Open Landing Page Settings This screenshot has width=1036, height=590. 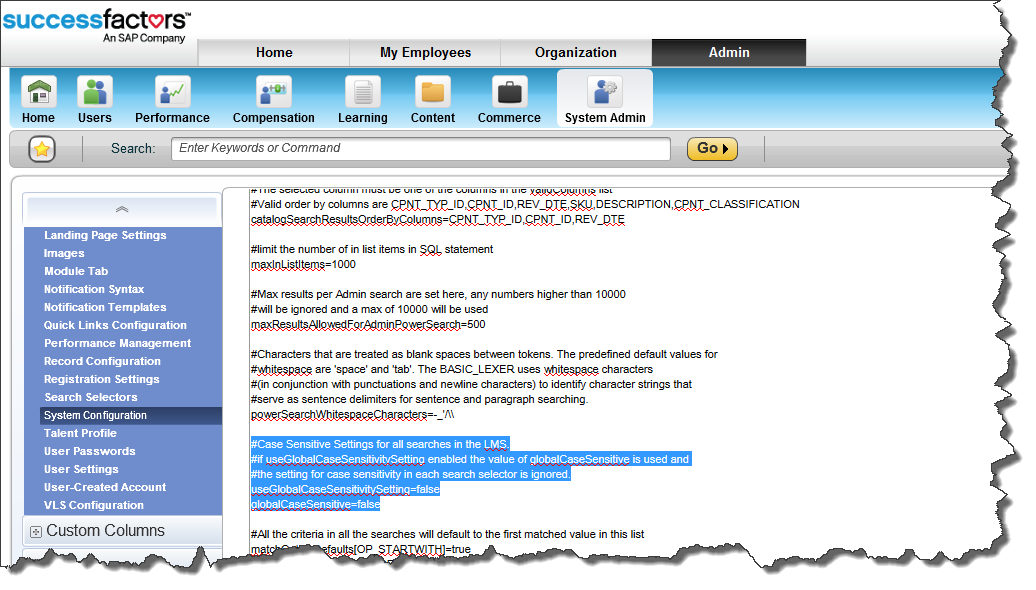pyautogui.click(x=105, y=235)
